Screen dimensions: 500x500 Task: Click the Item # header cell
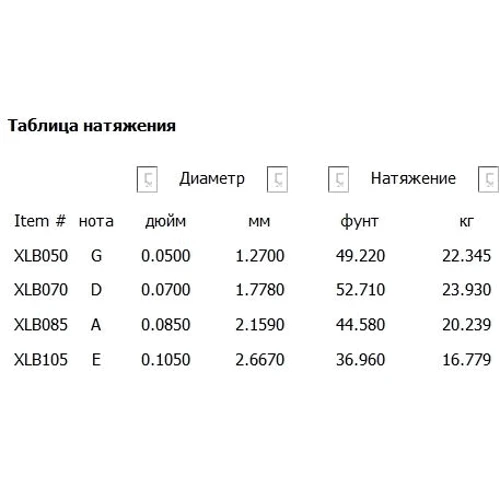coord(40,221)
